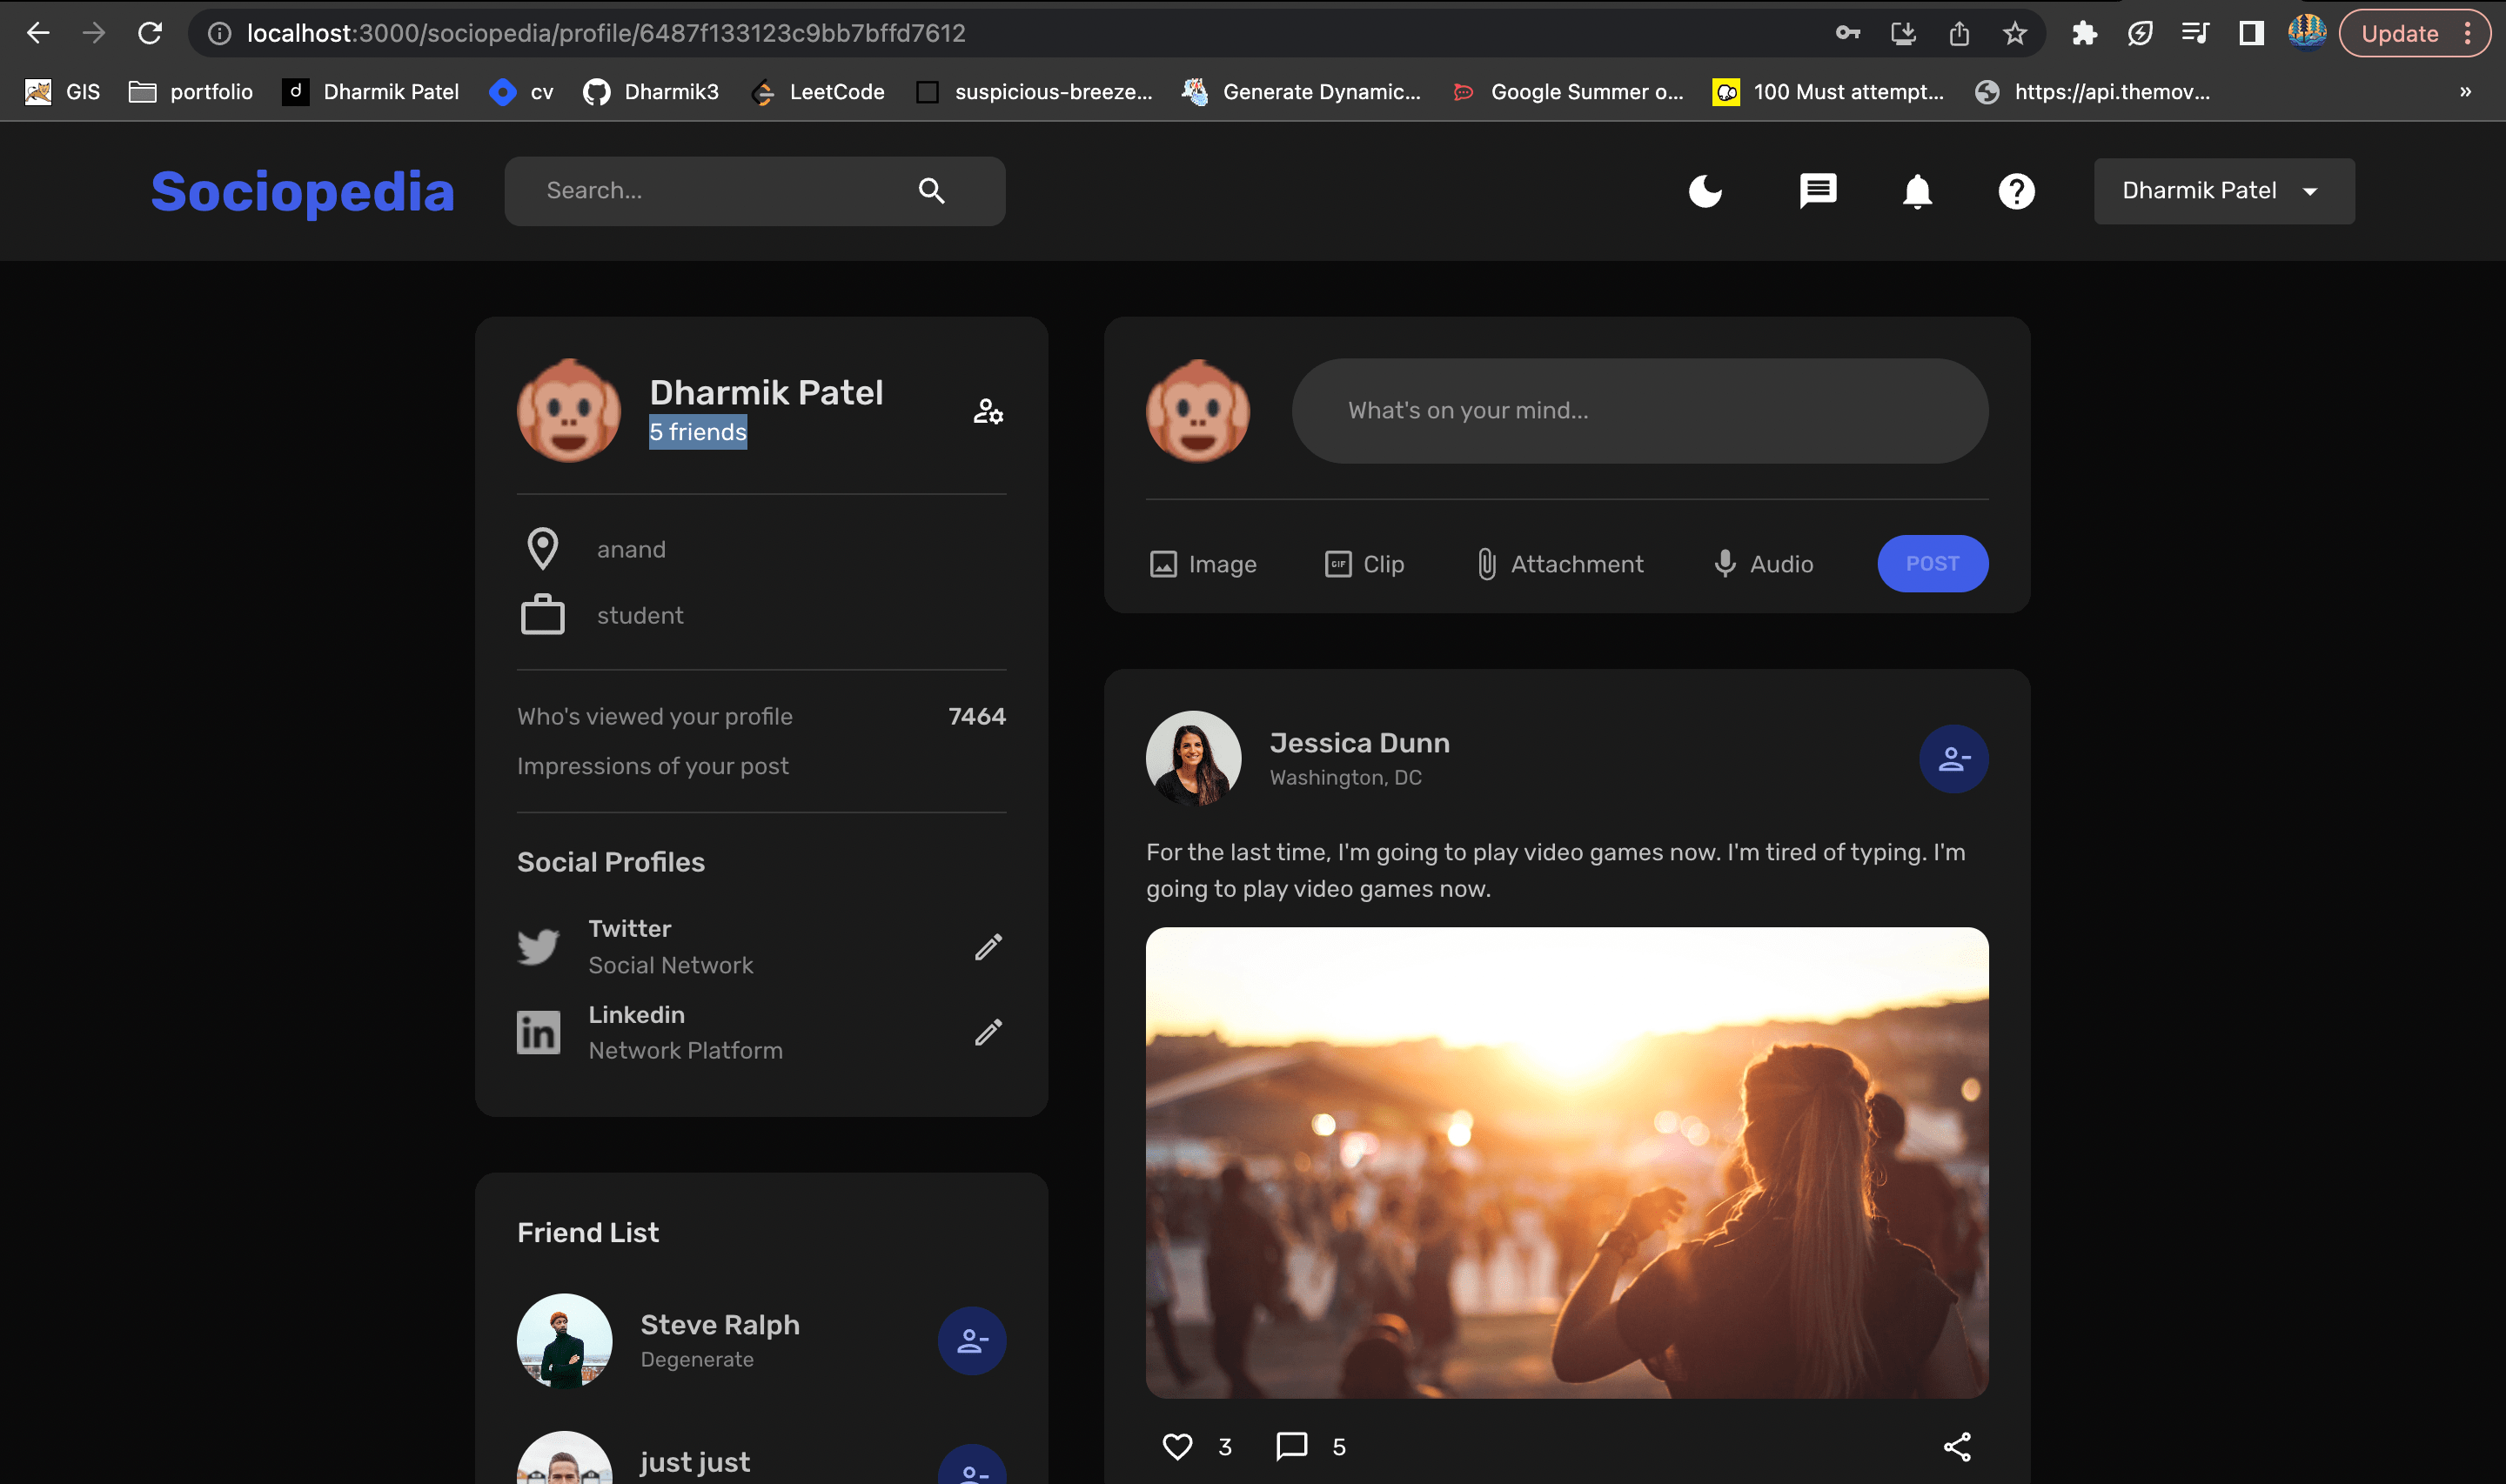Image resolution: width=2506 pixels, height=1484 pixels.
Task: Click site info icon in address bar
Action: (219, 33)
